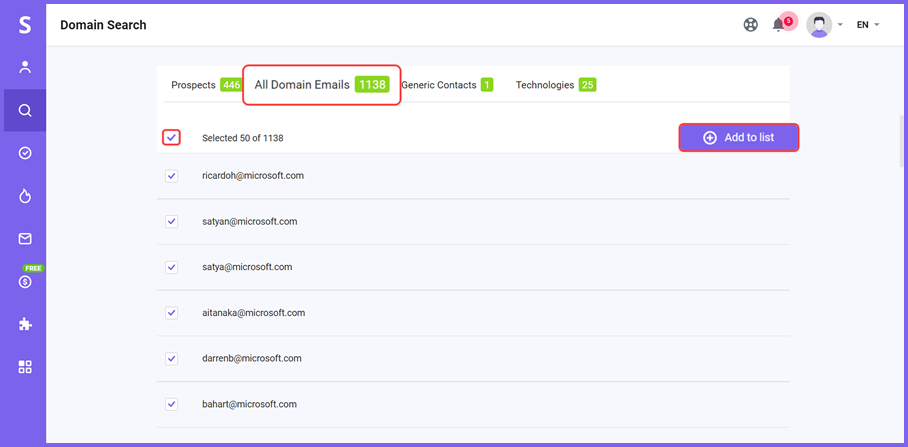Click aitanaka@microsoft.com email text
Screen dimensions: 908x447
[254, 313]
